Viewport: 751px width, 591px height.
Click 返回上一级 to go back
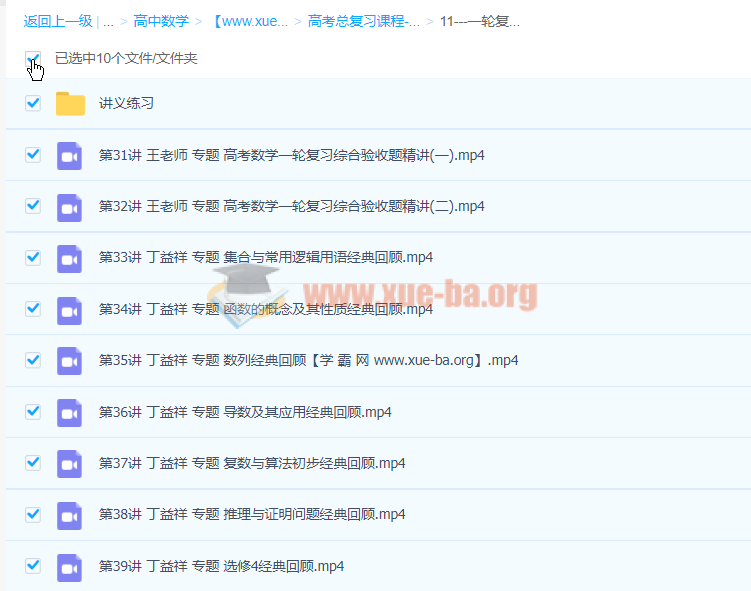point(58,21)
